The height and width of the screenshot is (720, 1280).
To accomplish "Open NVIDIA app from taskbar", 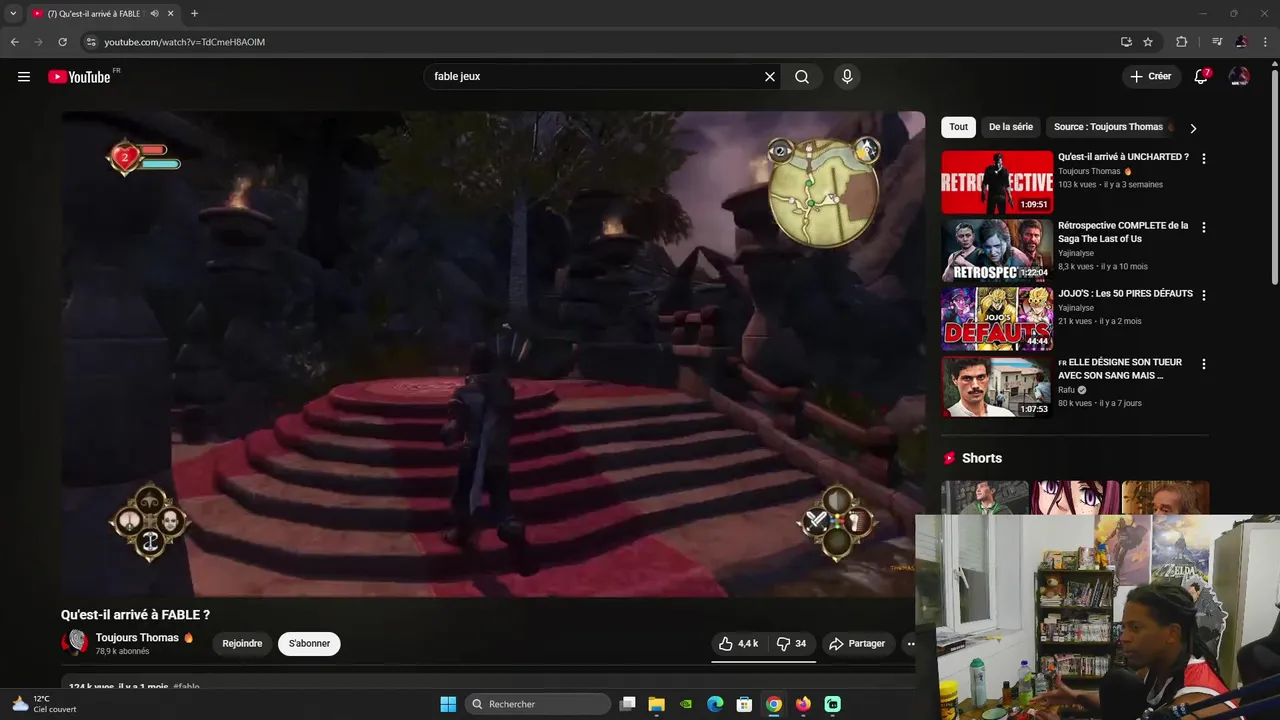I will pyautogui.click(x=686, y=704).
